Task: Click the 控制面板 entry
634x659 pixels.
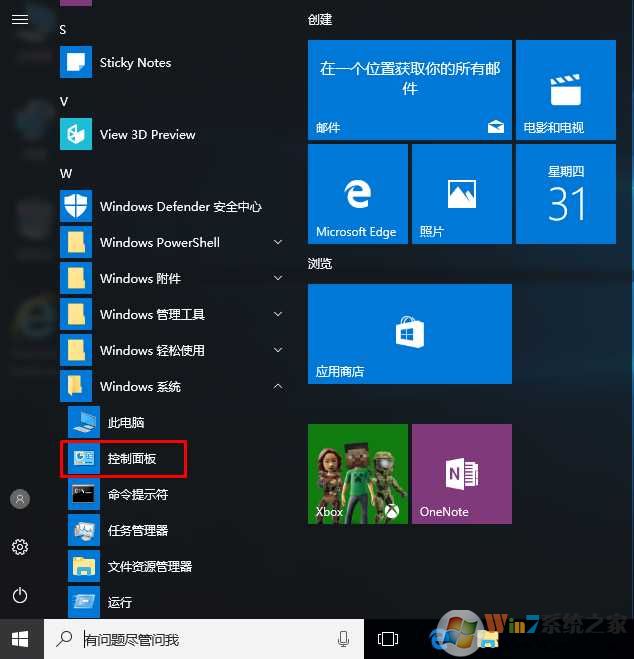Action: [131, 459]
